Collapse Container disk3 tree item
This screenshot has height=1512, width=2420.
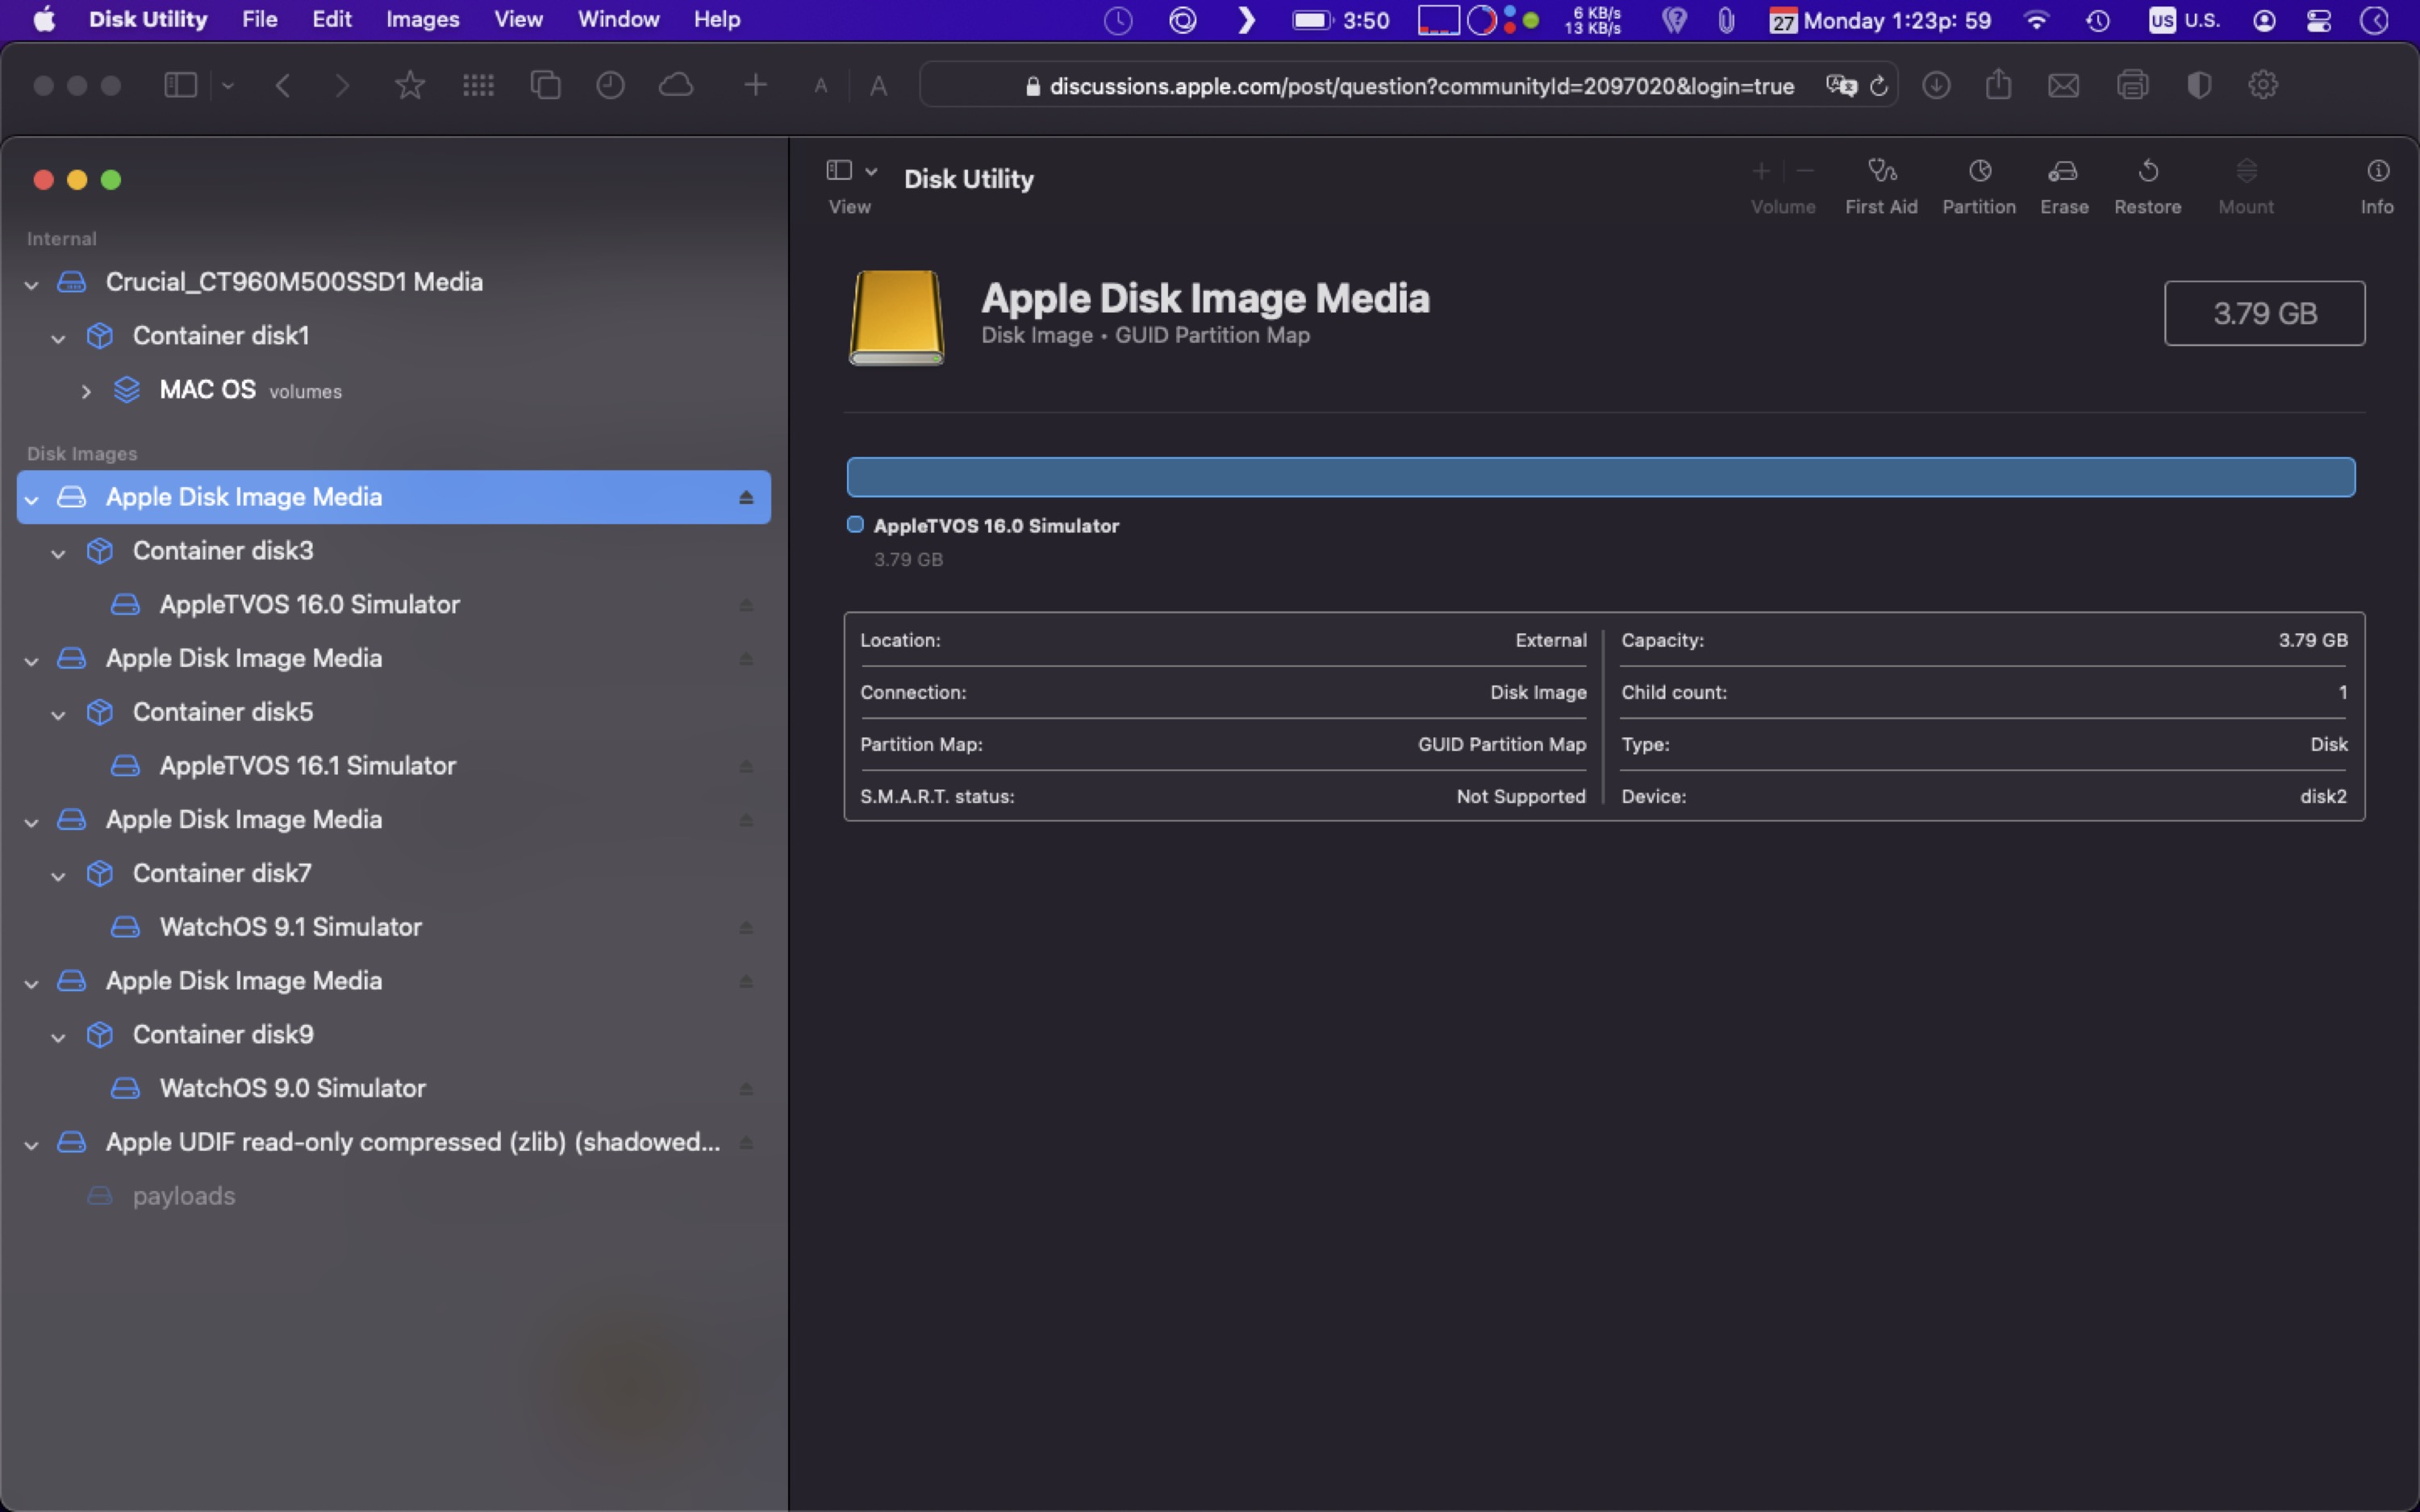[58, 553]
